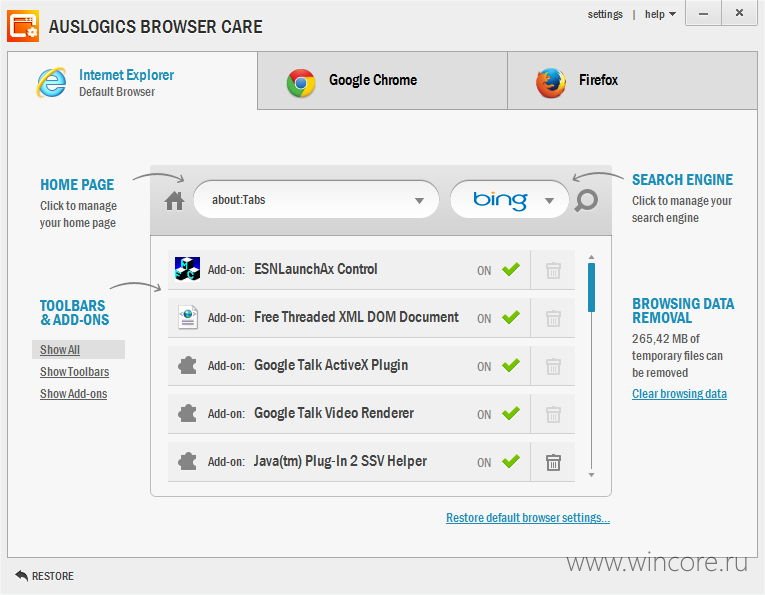Click Java Plug-In 2 SSV Helper puzzle icon
Image resolution: width=765 pixels, height=595 pixels.
187,461
